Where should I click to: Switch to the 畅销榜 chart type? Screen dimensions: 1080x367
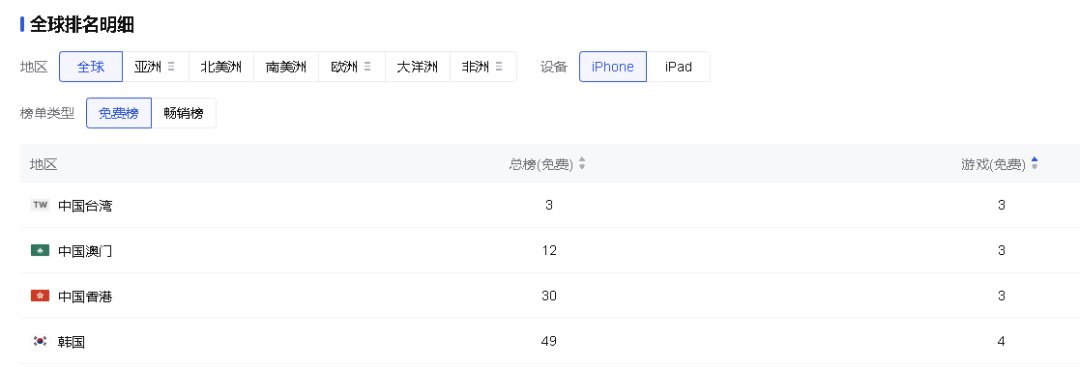(184, 113)
